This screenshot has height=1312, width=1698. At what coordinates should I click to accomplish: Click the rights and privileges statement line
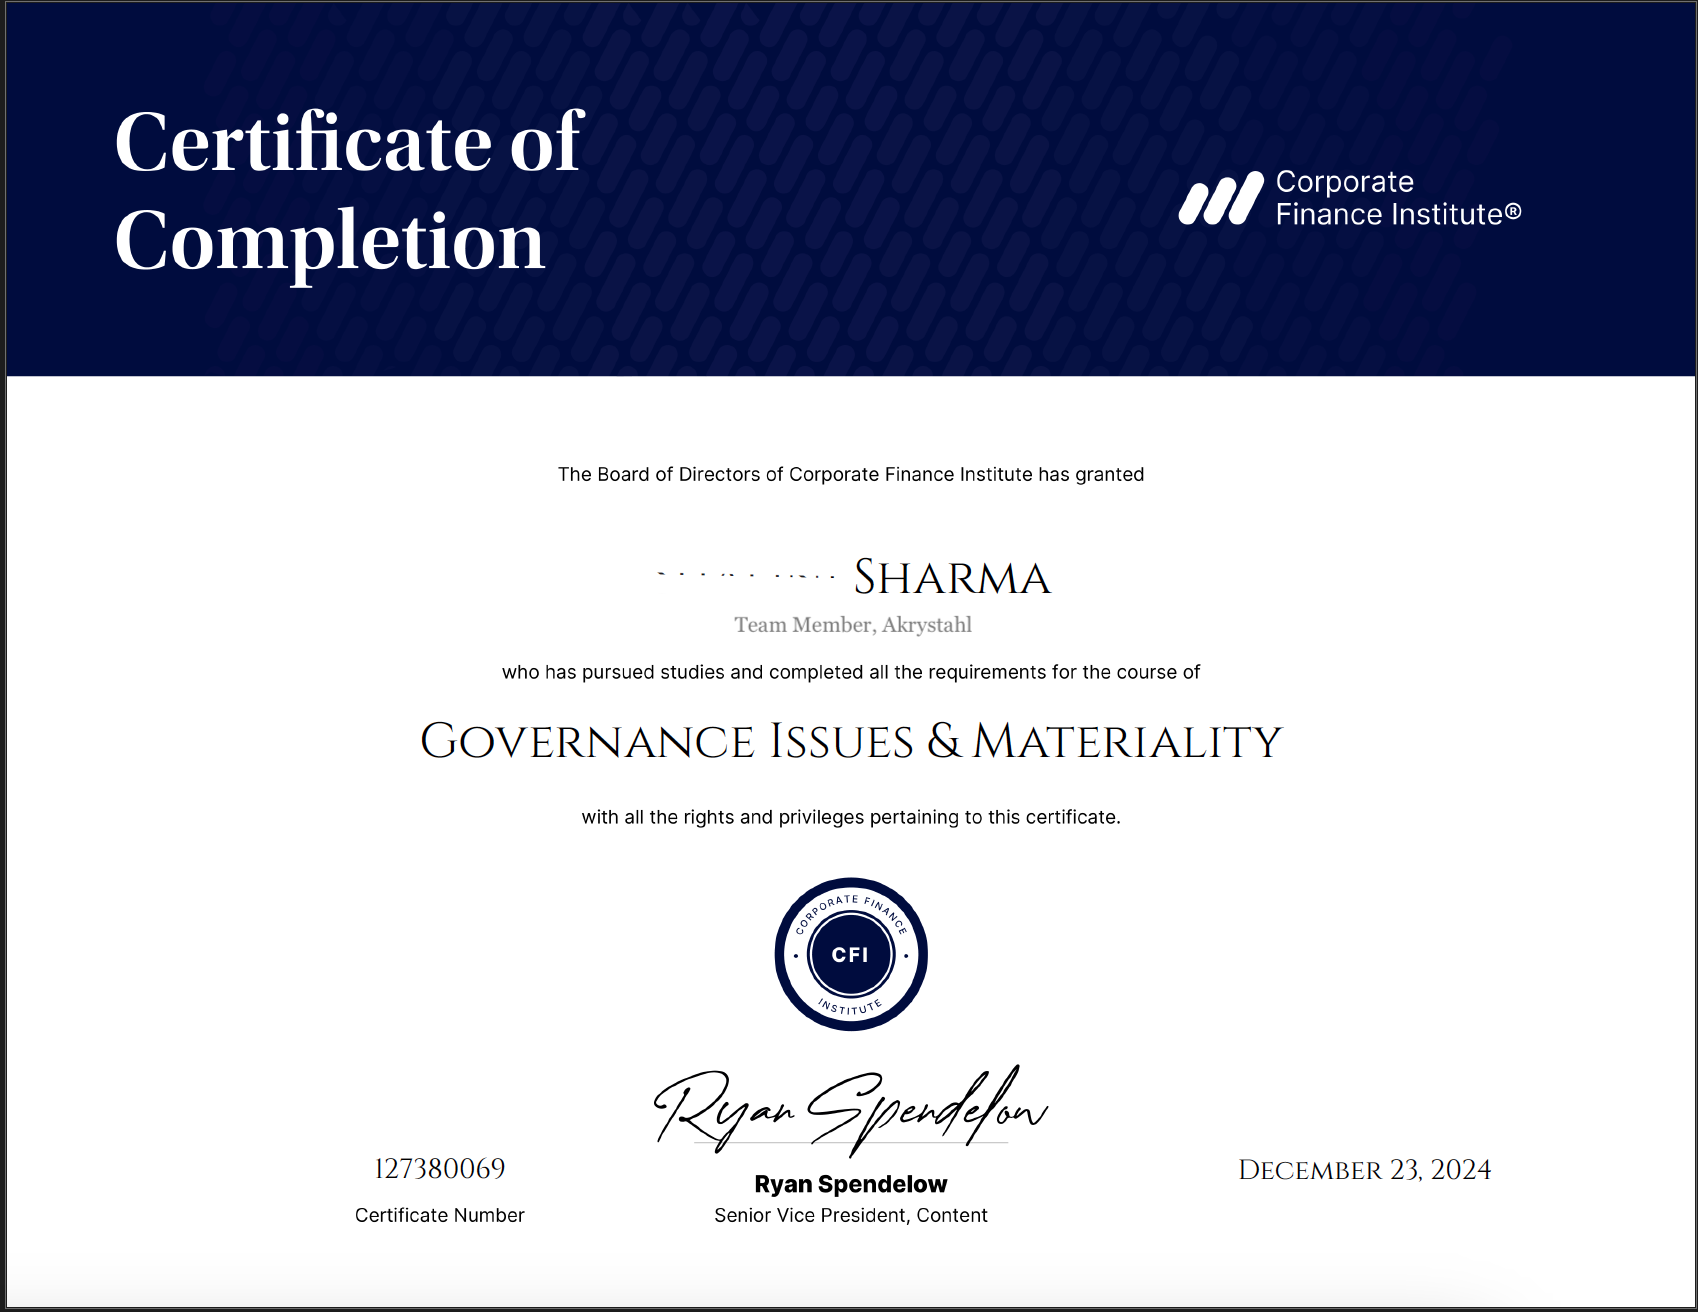[x=850, y=816]
